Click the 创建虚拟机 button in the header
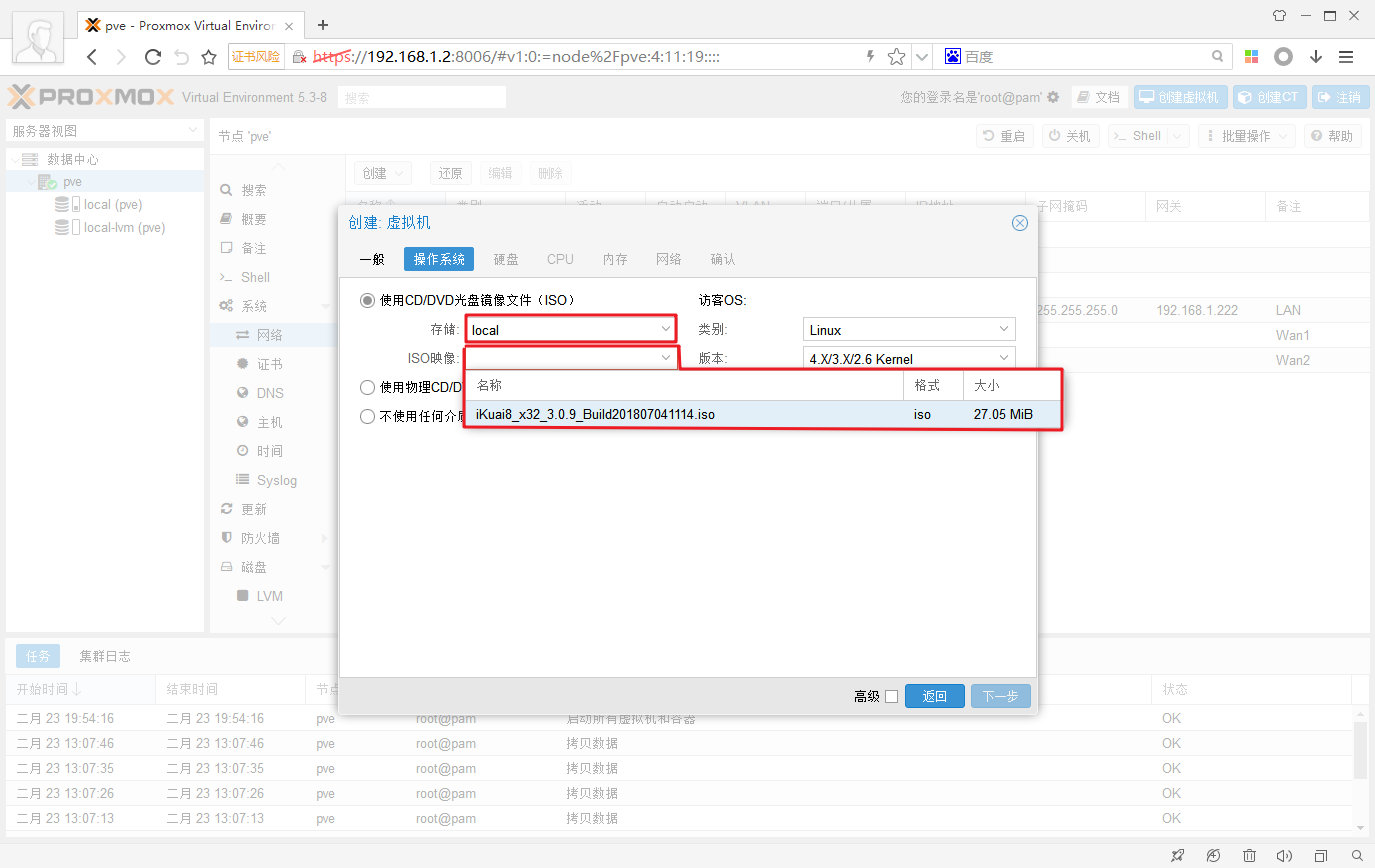Screen dimensions: 1375x868 1180,97
